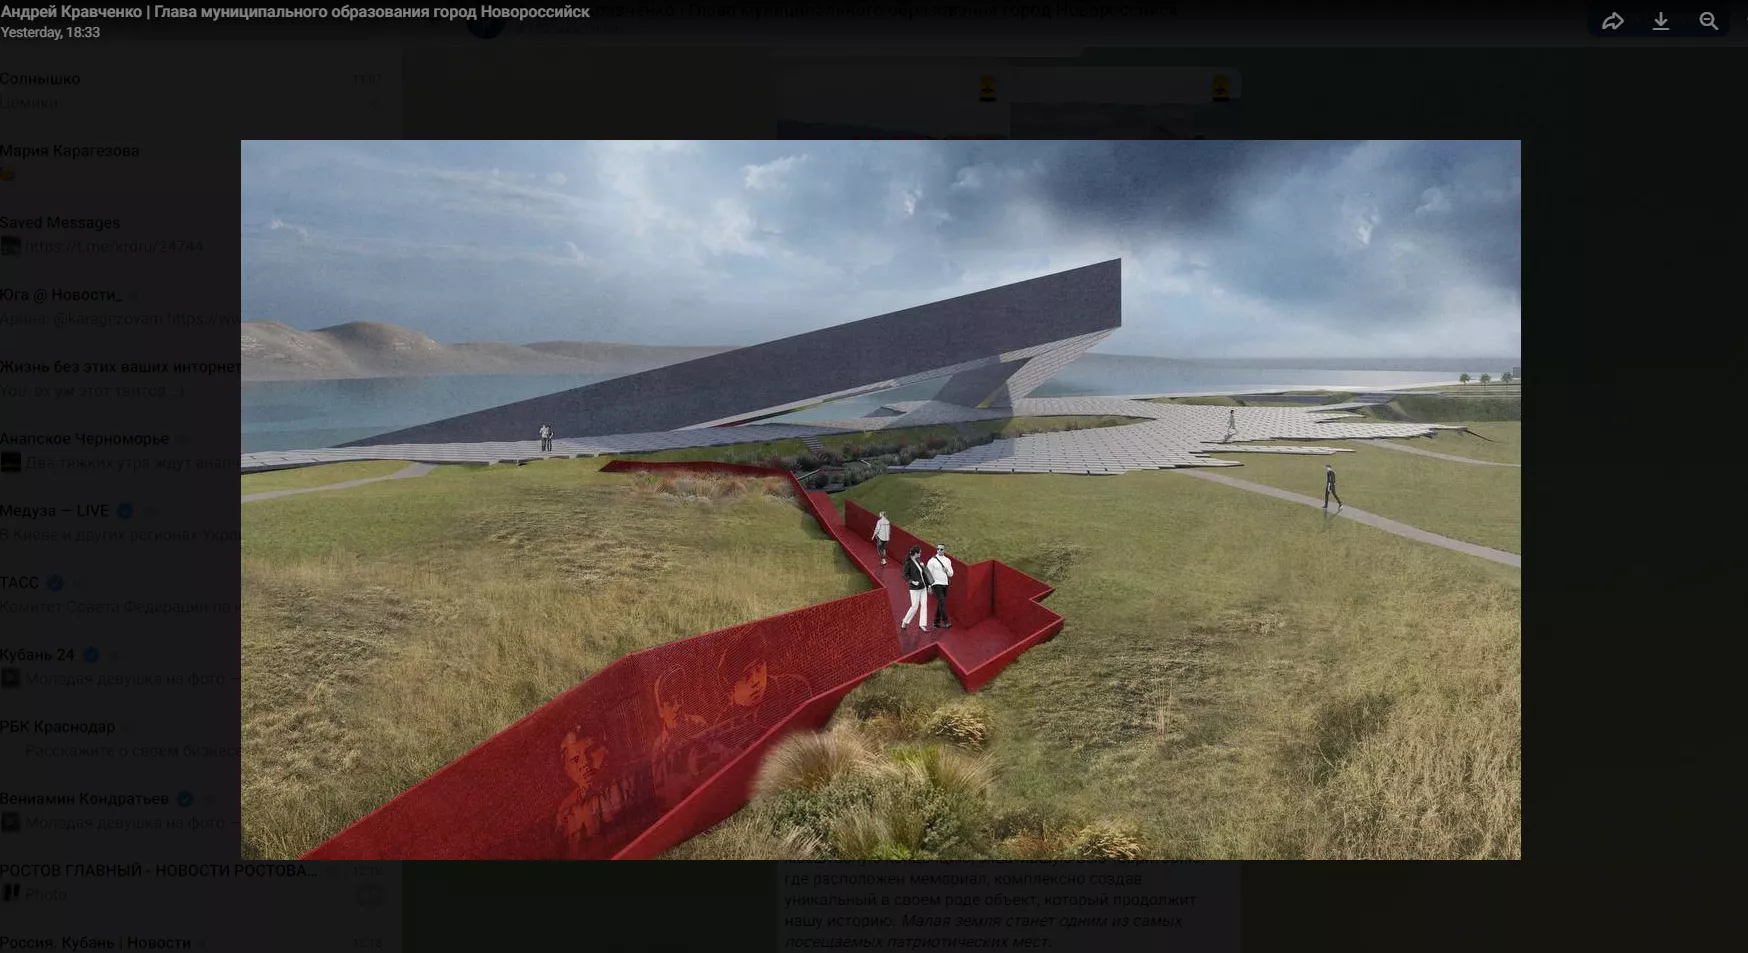Click the verified badge beside Медуза — LIVE
1748x953 pixels.
[x=125, y=511]
